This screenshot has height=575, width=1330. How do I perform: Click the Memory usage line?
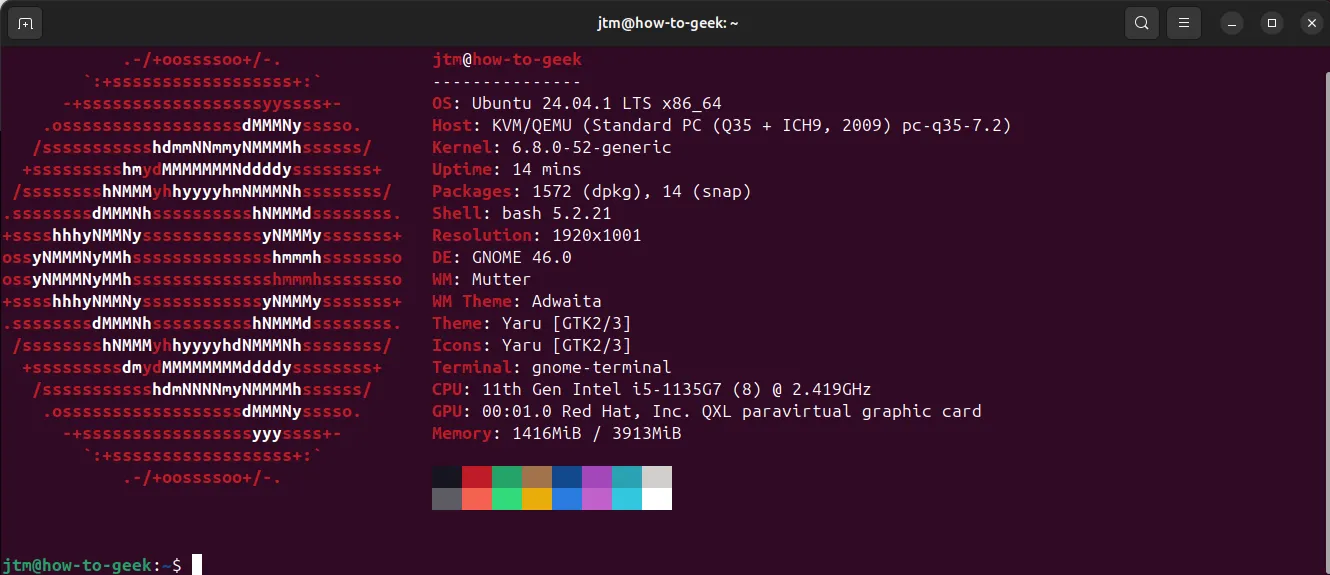[556, 433]
